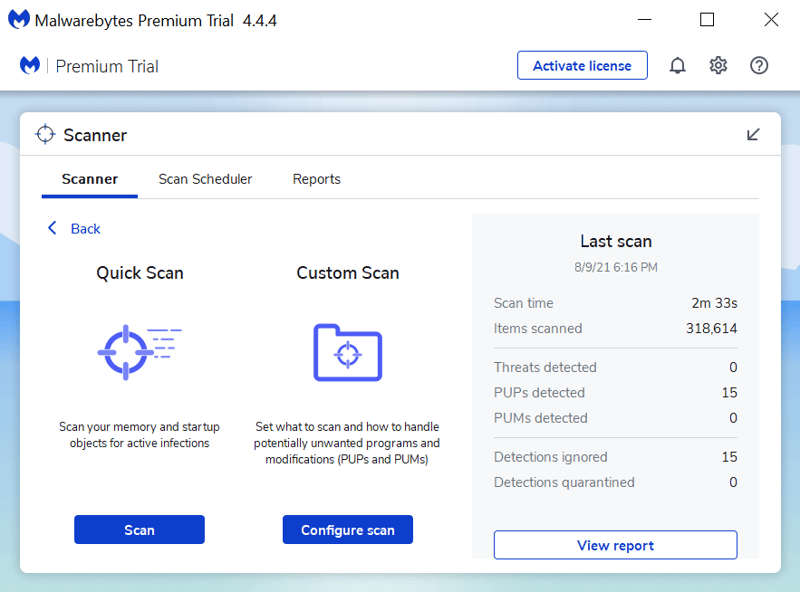800x592 pixels.
Task: Open settings via the gear icon
Action: coord(718,65)
